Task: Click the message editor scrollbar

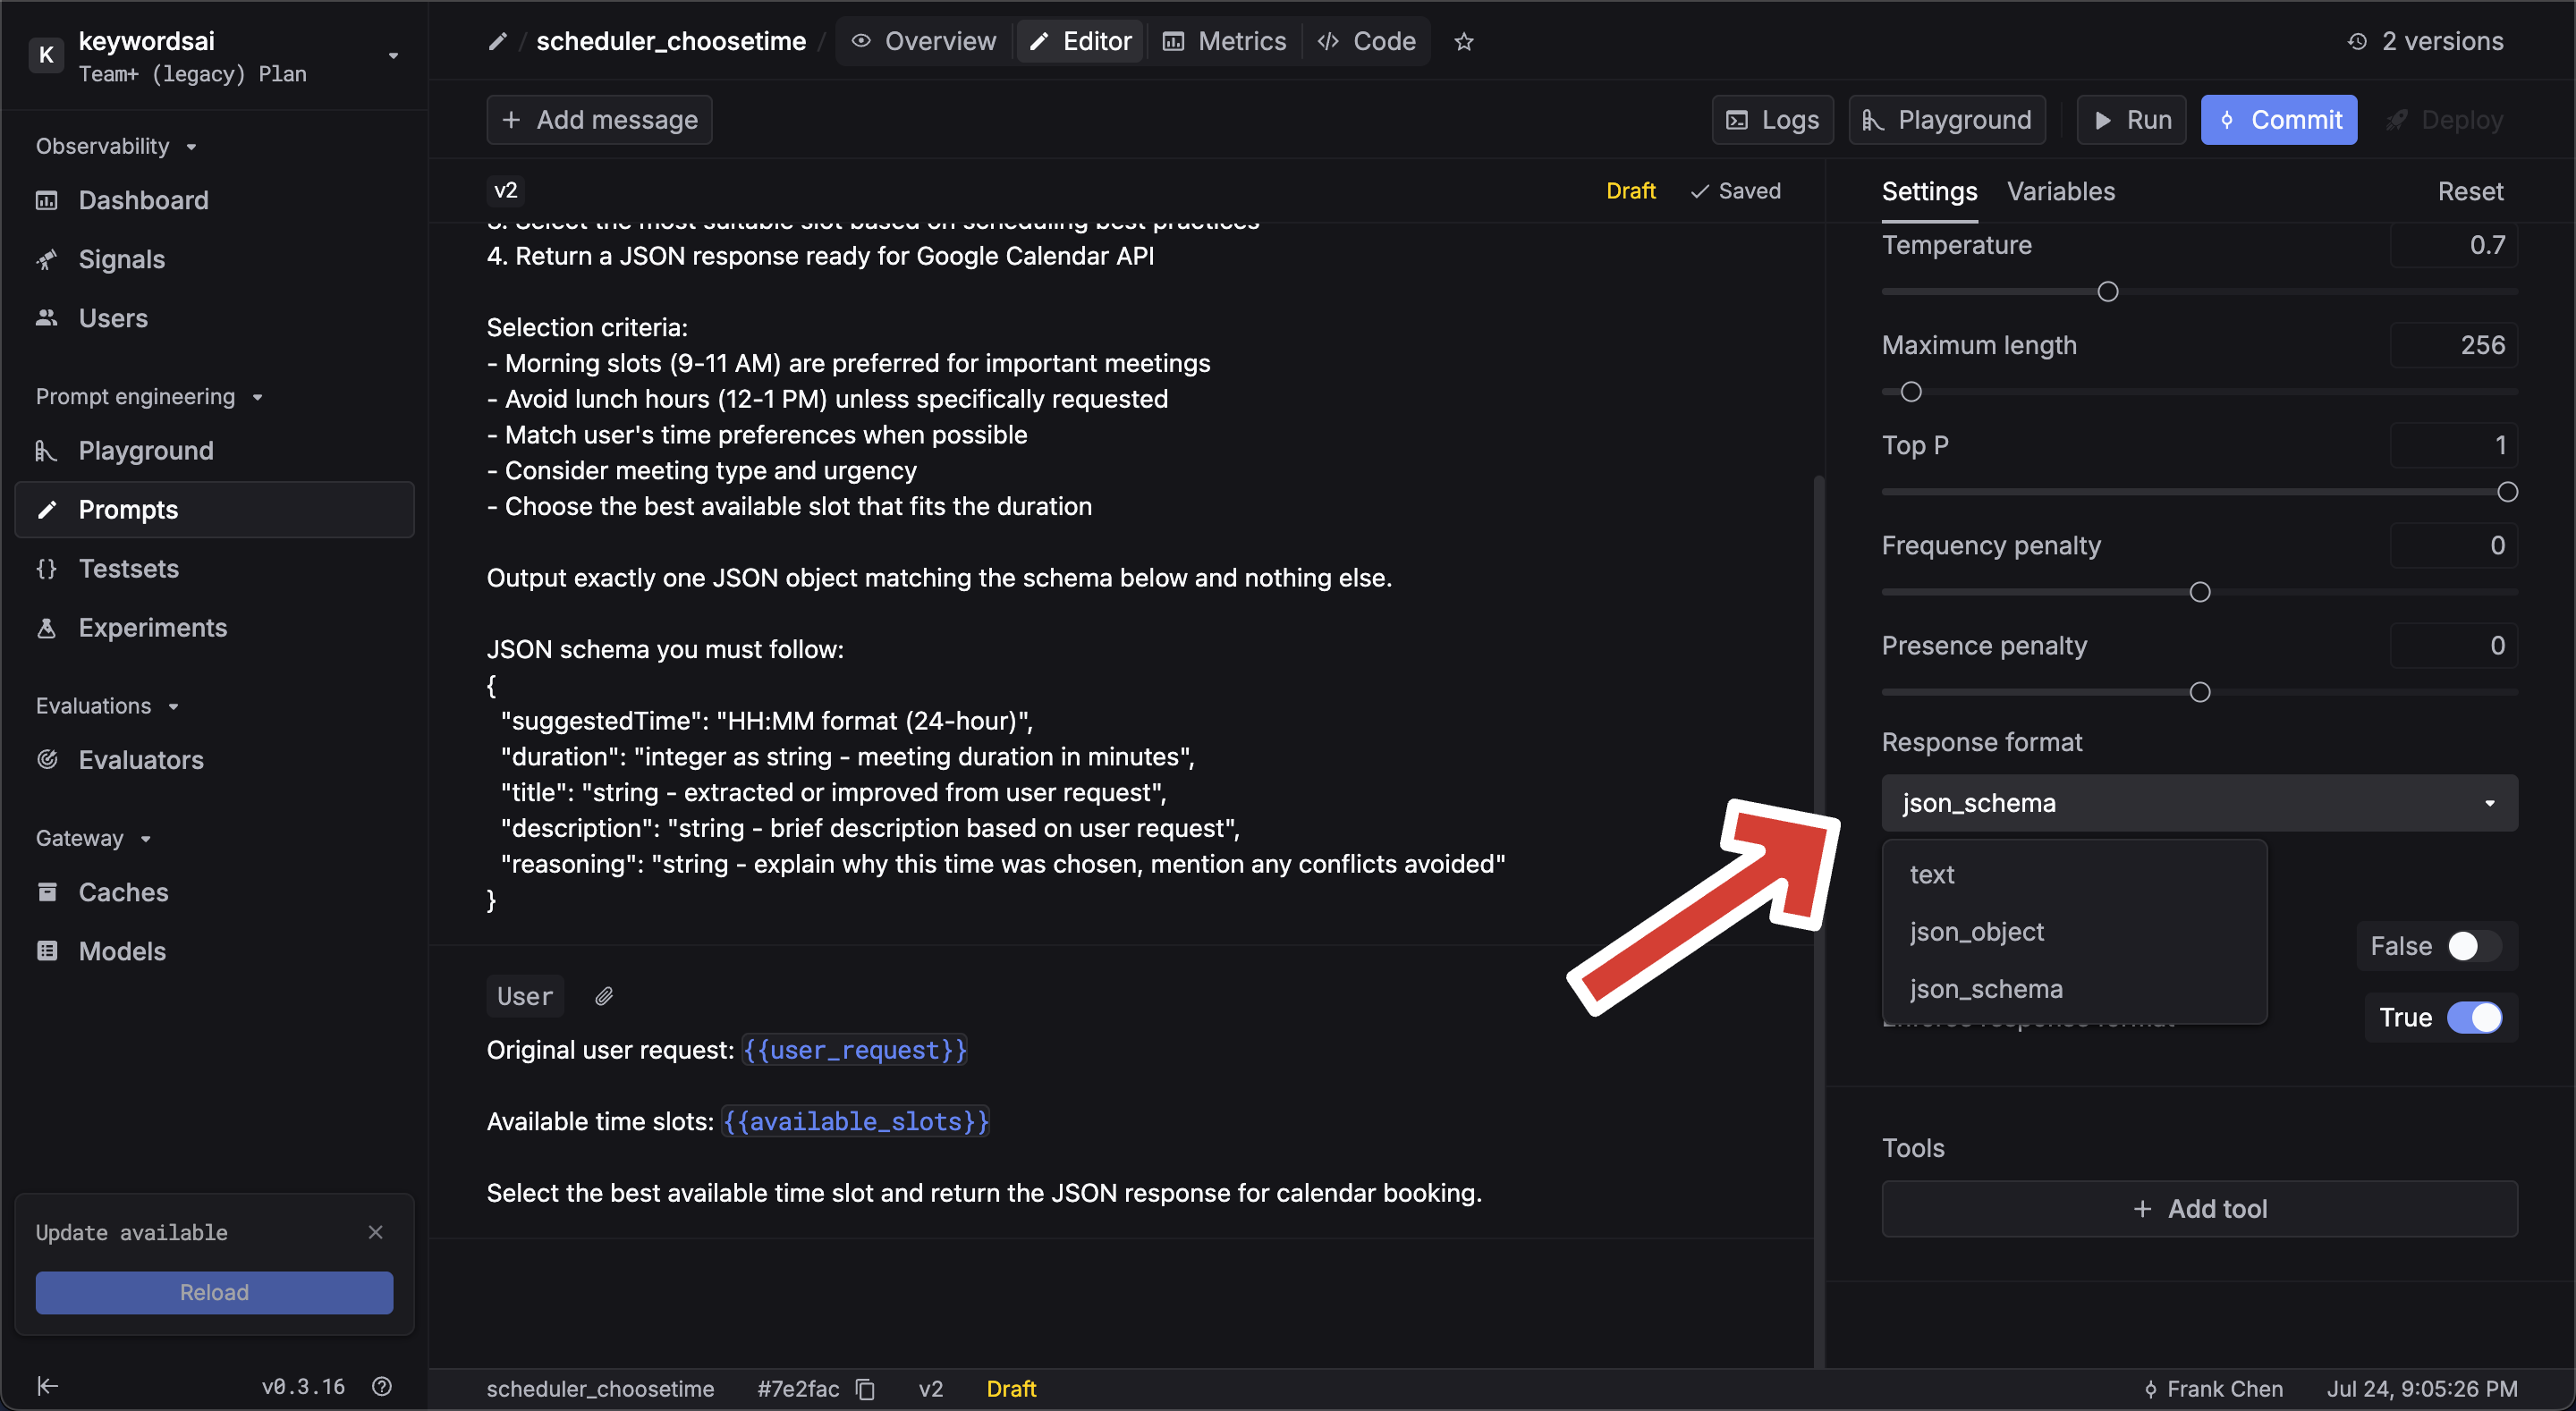Action: [x=1818, y=920]
